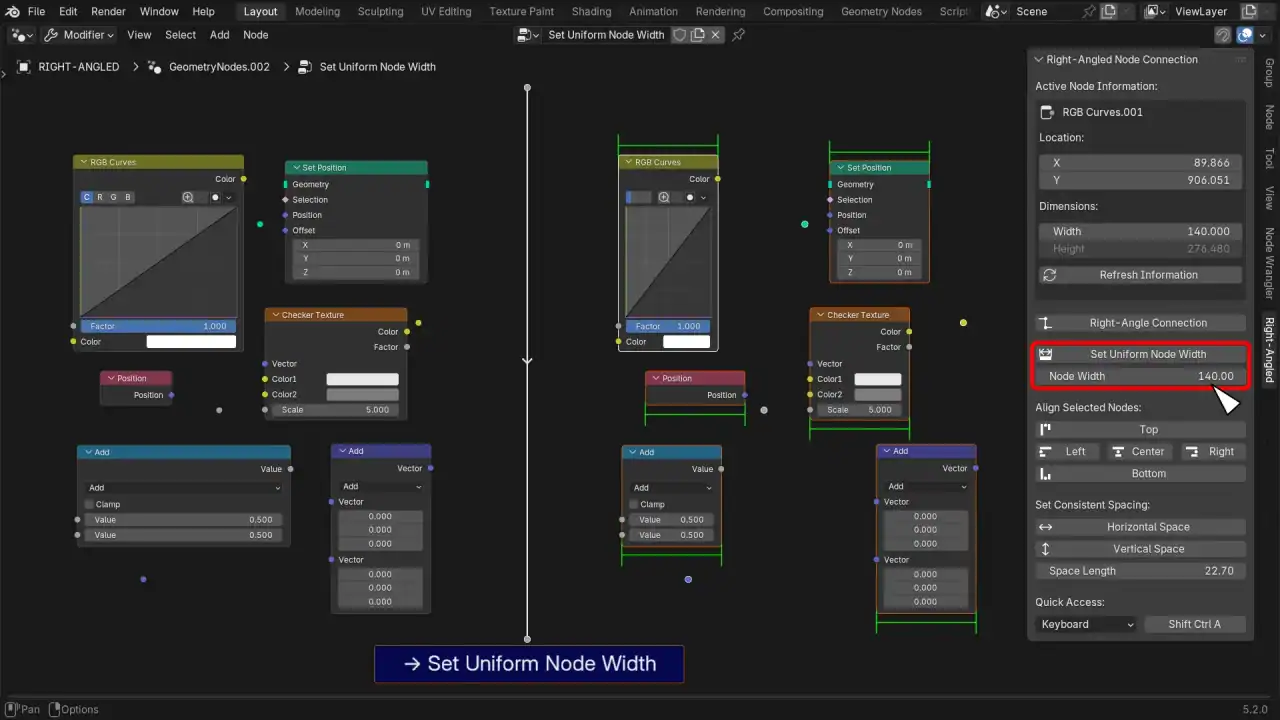Click the Blender logo icon in menu bar
Viewport: 1280px width, 720px height.
pyautogui.click(x=12, y=12)
